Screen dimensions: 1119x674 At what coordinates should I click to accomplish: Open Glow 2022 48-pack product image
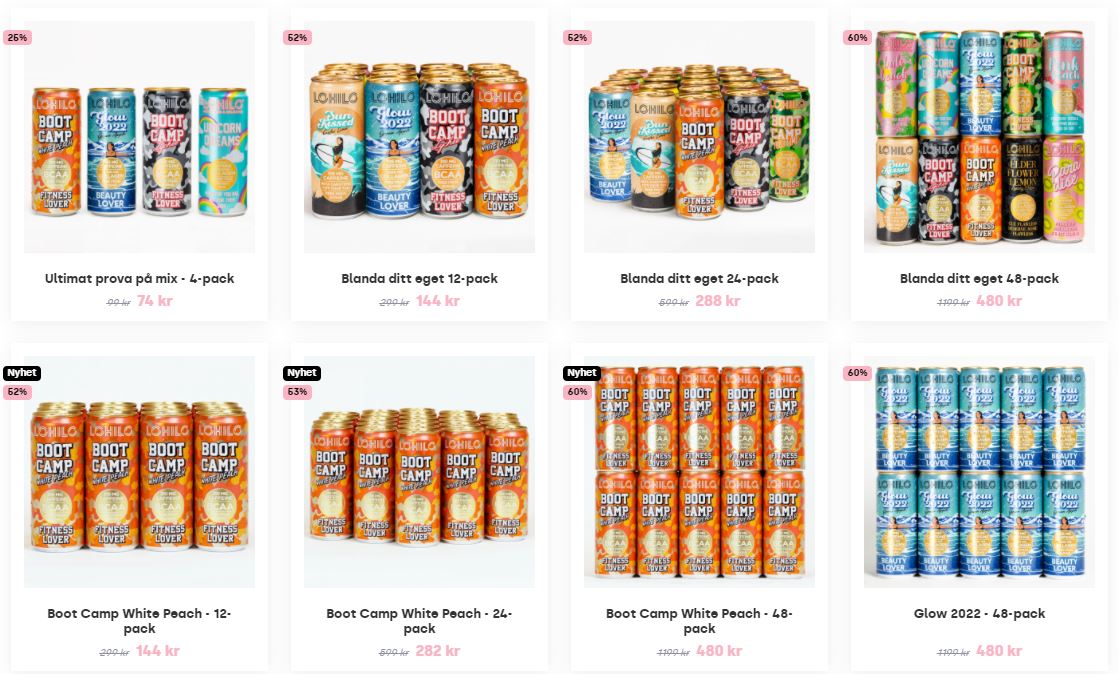(979, 472)
